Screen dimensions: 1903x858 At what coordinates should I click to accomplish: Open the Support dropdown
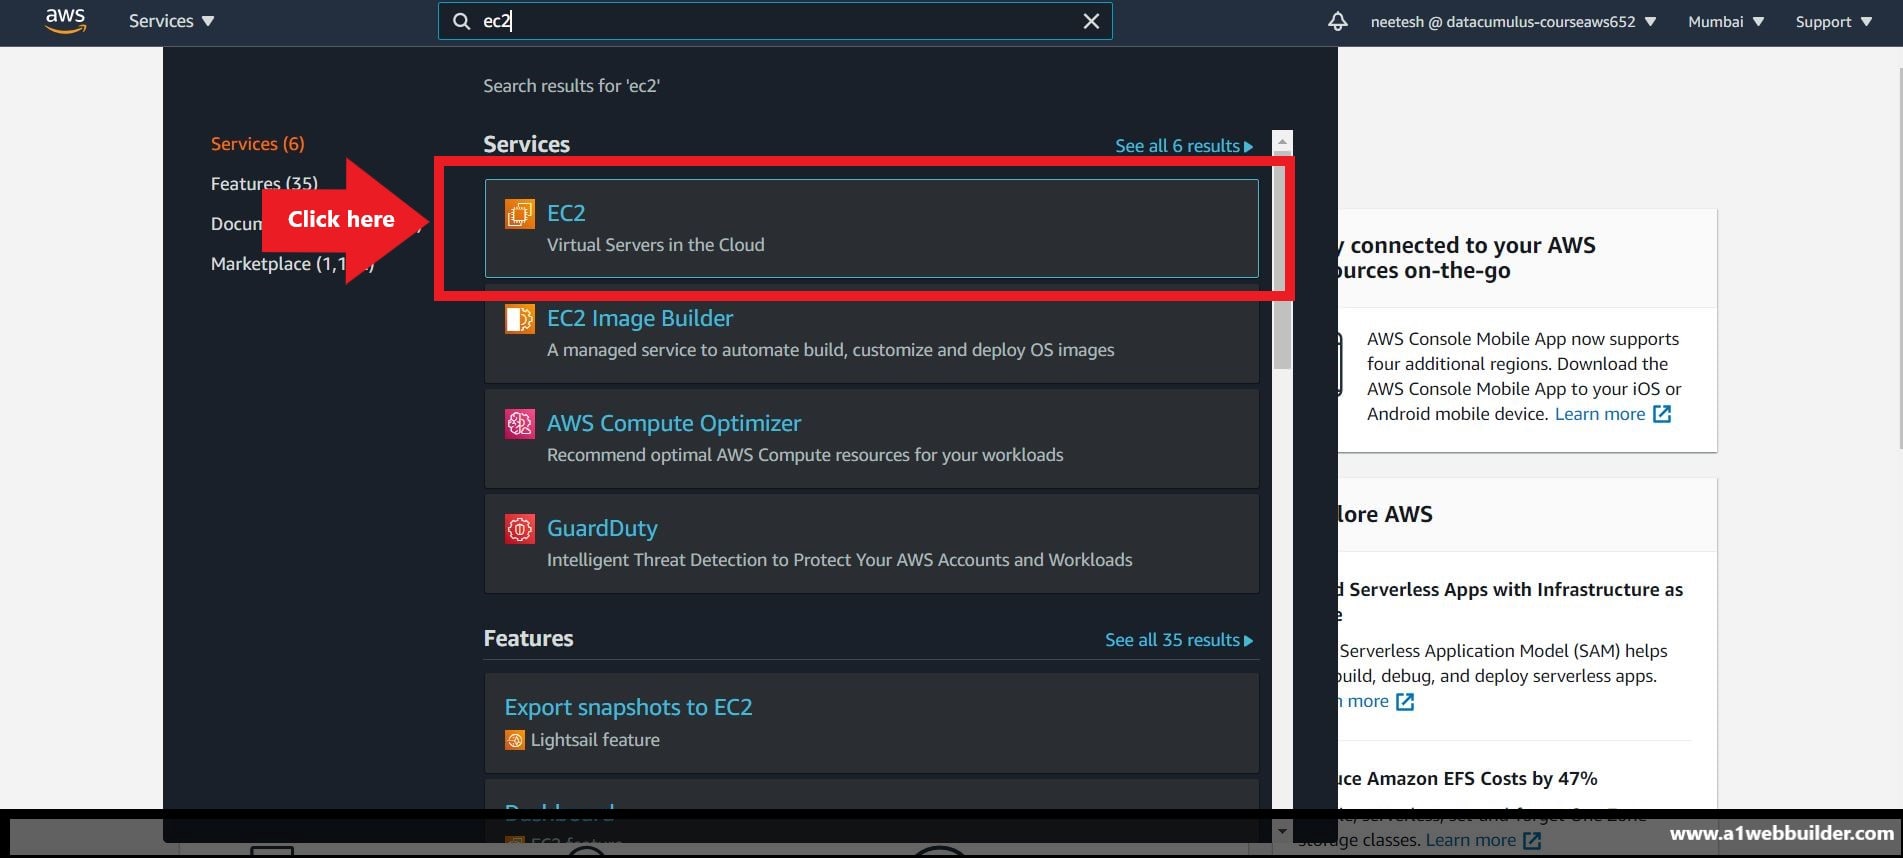pos(1834,21)
